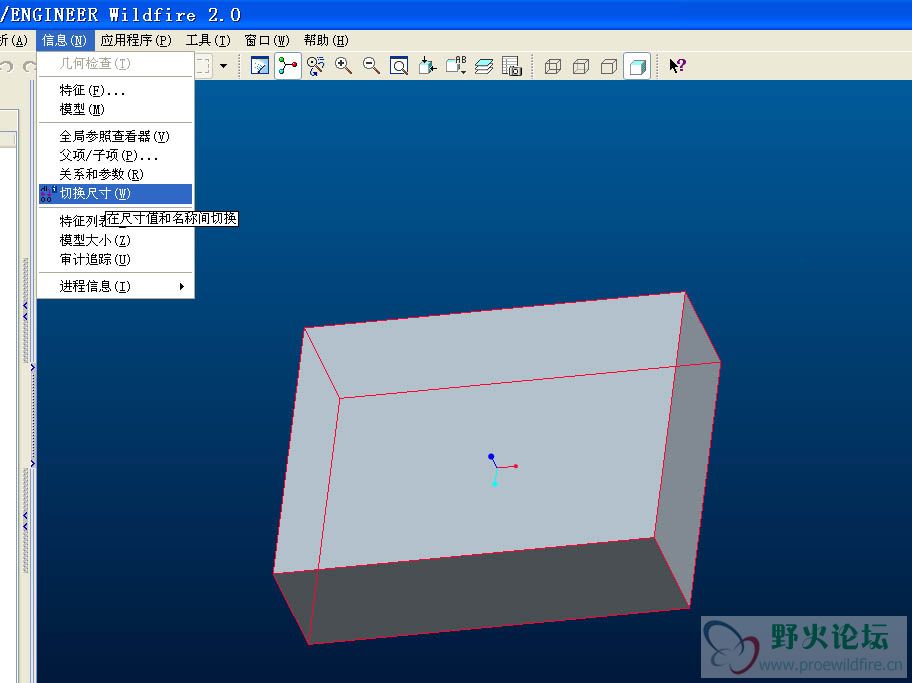Select 父项/子项(P)... menu entry
The height and width of the screenshot is (683, 912).
click(115, 155)
